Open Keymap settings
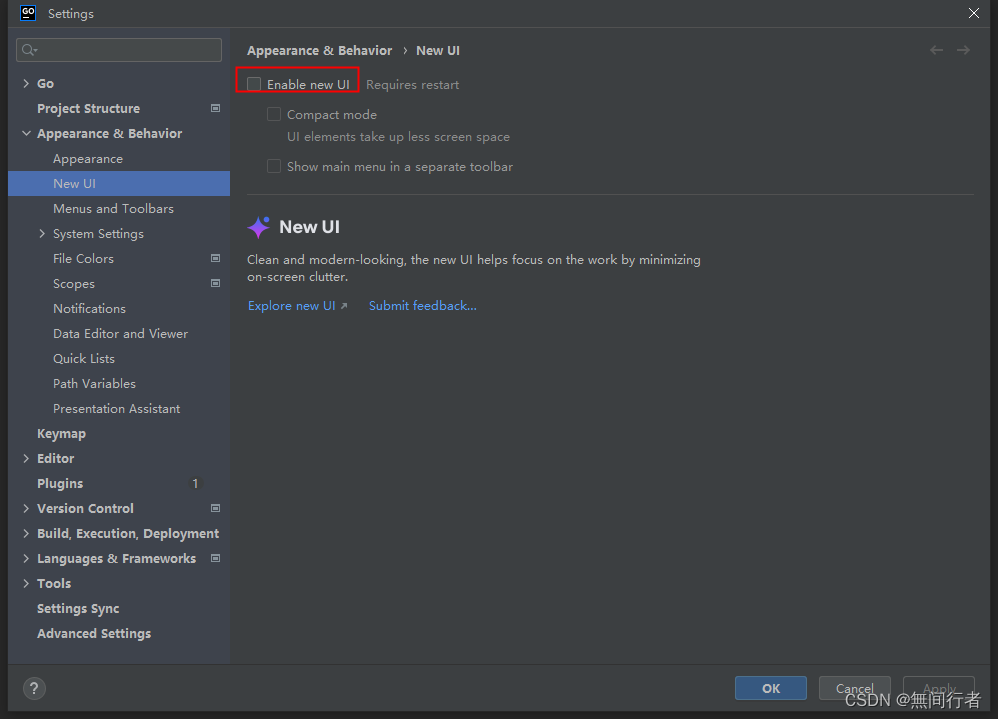This screenshot has height=719, width=998. 61,433
